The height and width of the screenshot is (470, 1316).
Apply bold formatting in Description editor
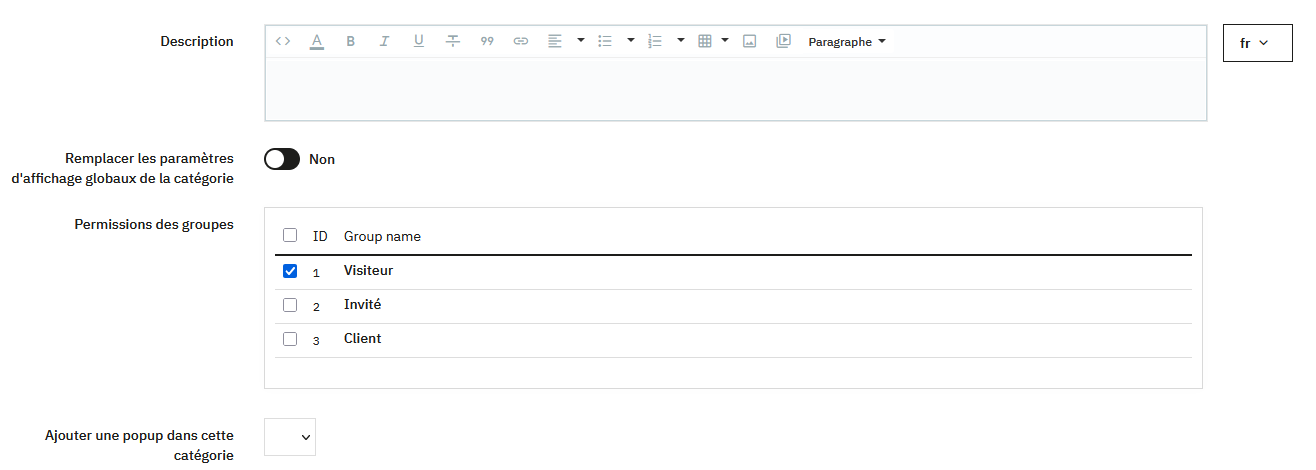pyautogui.click(x=350, y=41)
